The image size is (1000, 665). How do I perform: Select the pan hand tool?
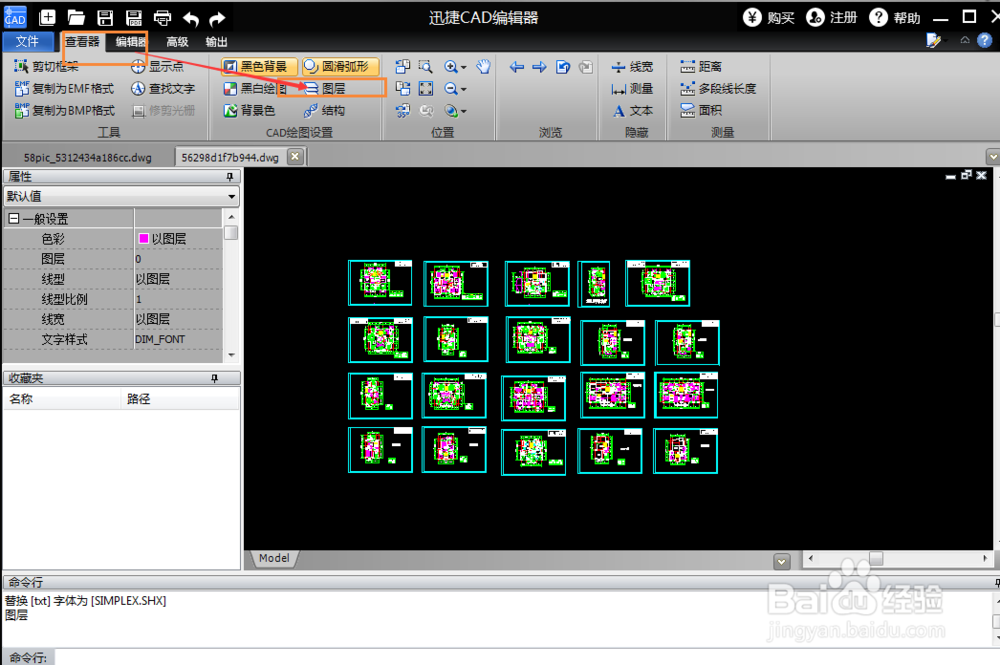[x=483, y=66]
